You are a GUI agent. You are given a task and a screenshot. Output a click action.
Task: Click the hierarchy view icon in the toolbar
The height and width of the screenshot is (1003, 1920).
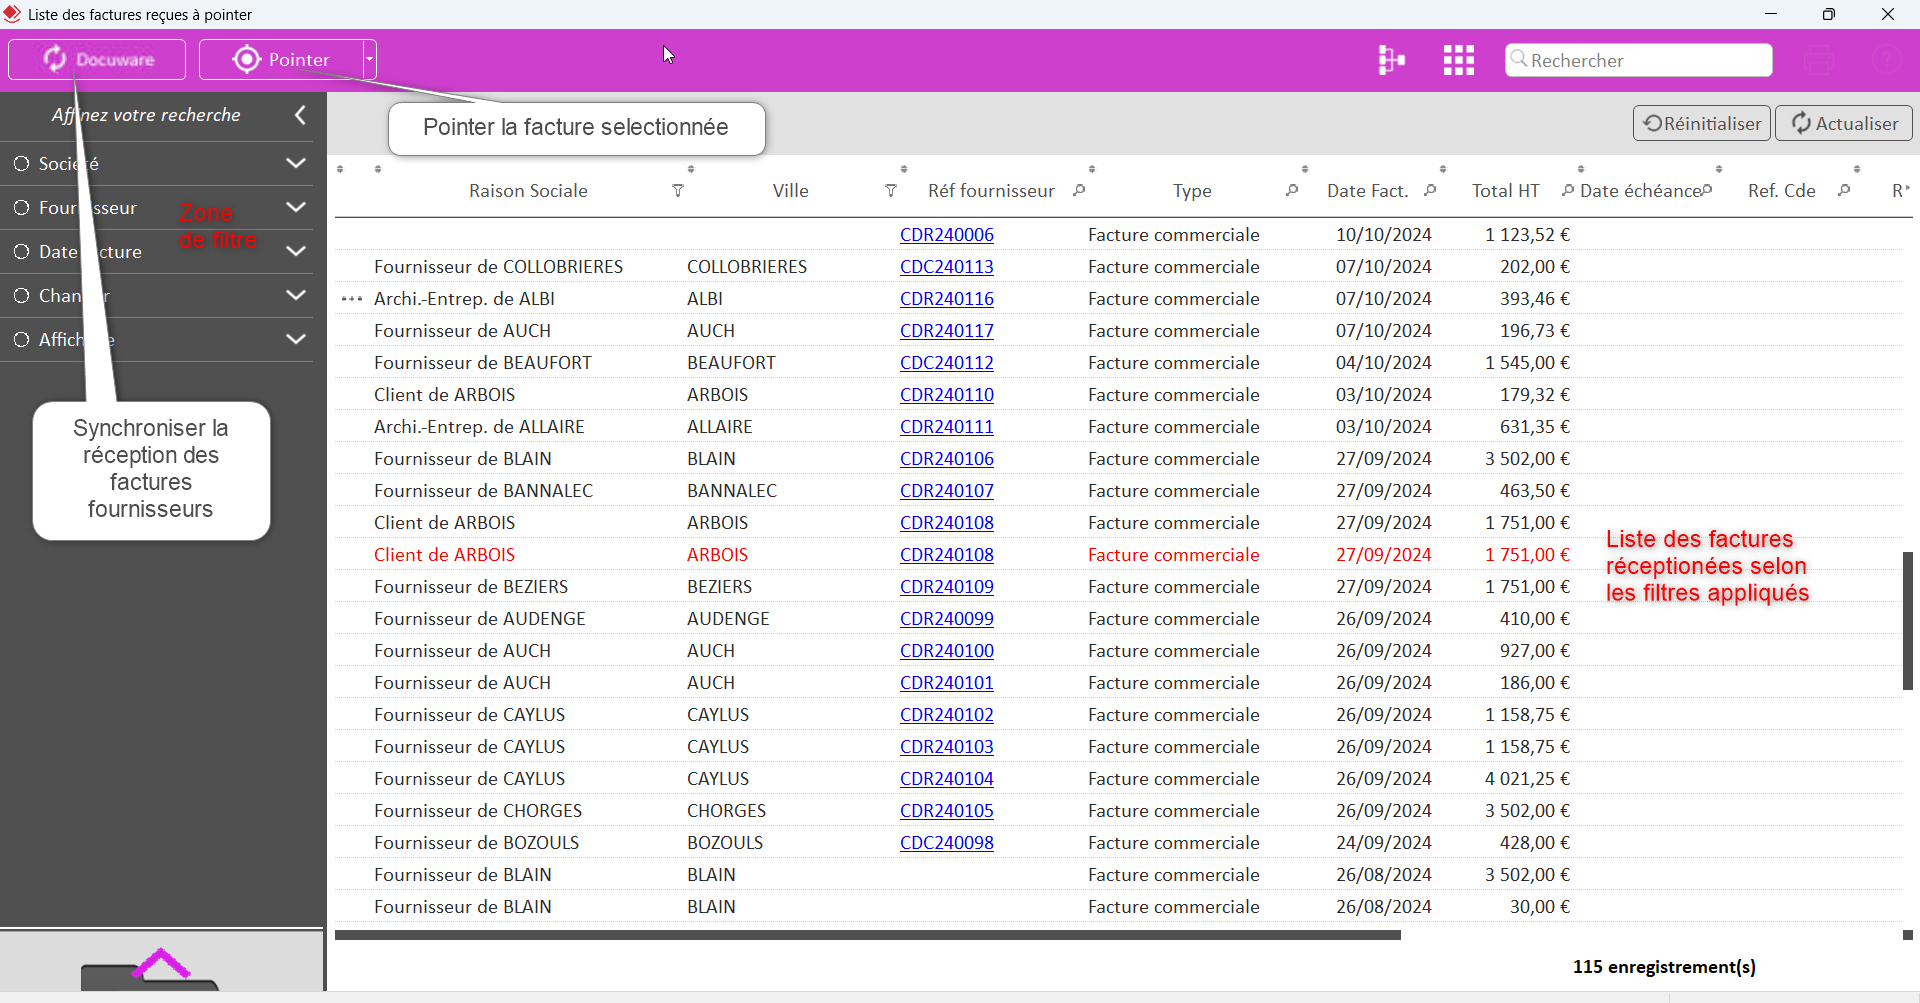pos(1392,60)
